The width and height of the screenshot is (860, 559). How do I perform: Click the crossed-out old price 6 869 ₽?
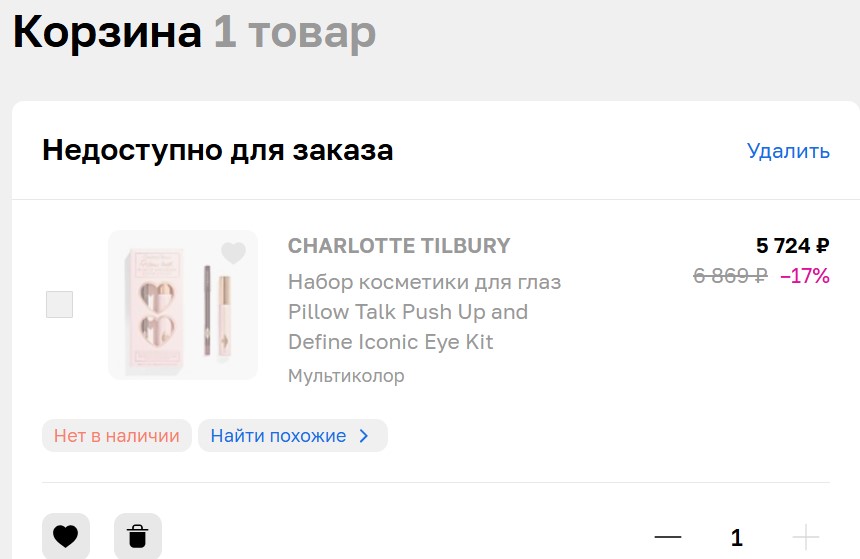coord(730,275)
